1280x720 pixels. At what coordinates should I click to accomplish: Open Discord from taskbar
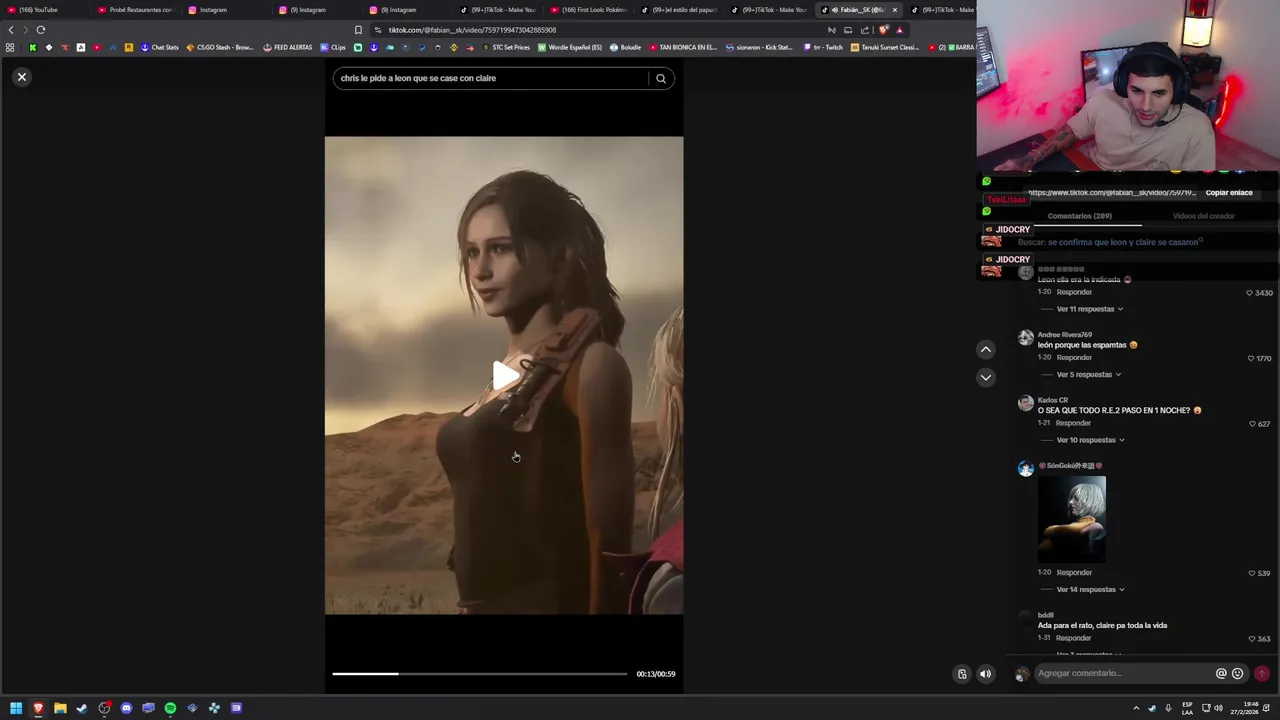[126, 708]
